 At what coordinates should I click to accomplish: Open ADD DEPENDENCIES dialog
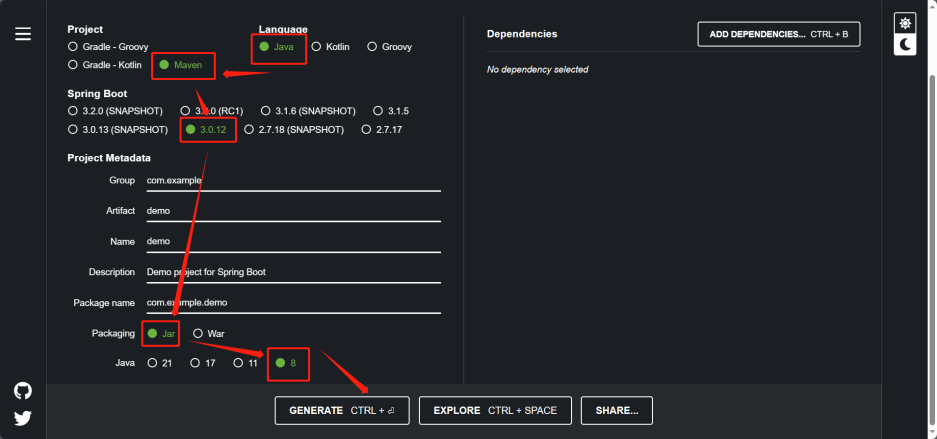(x=779, y=34)
